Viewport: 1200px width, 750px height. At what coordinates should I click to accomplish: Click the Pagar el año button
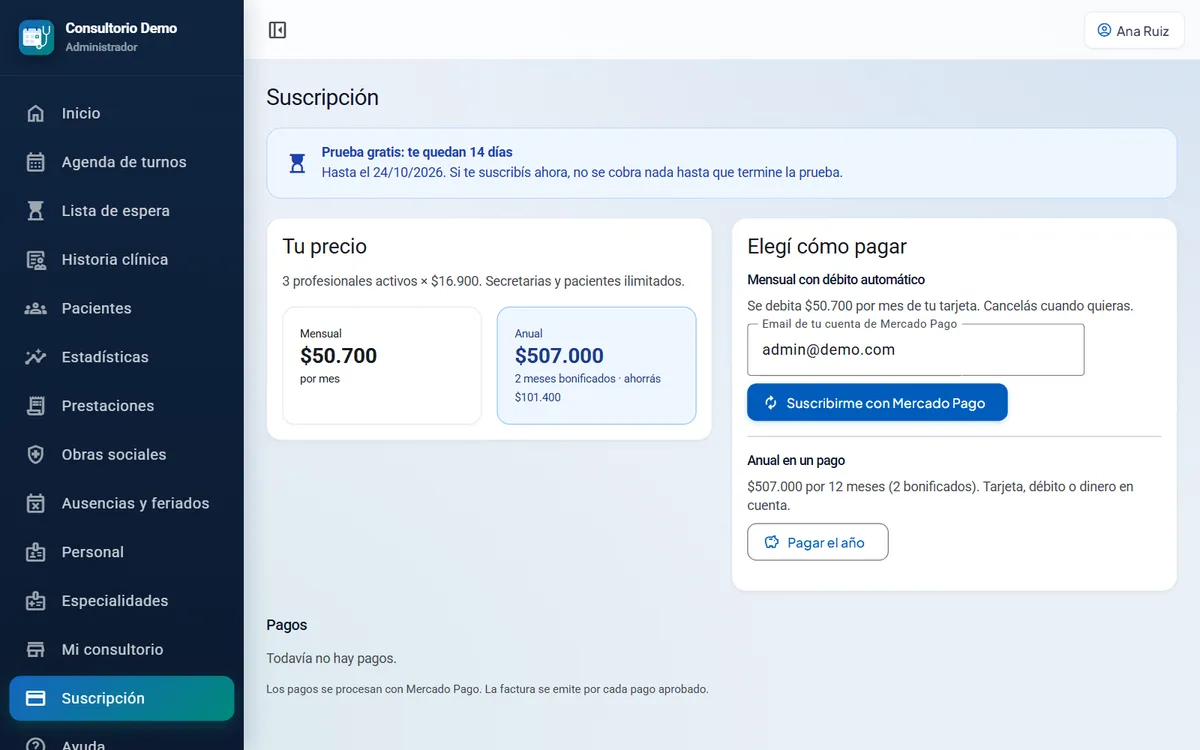click(818, 542)
